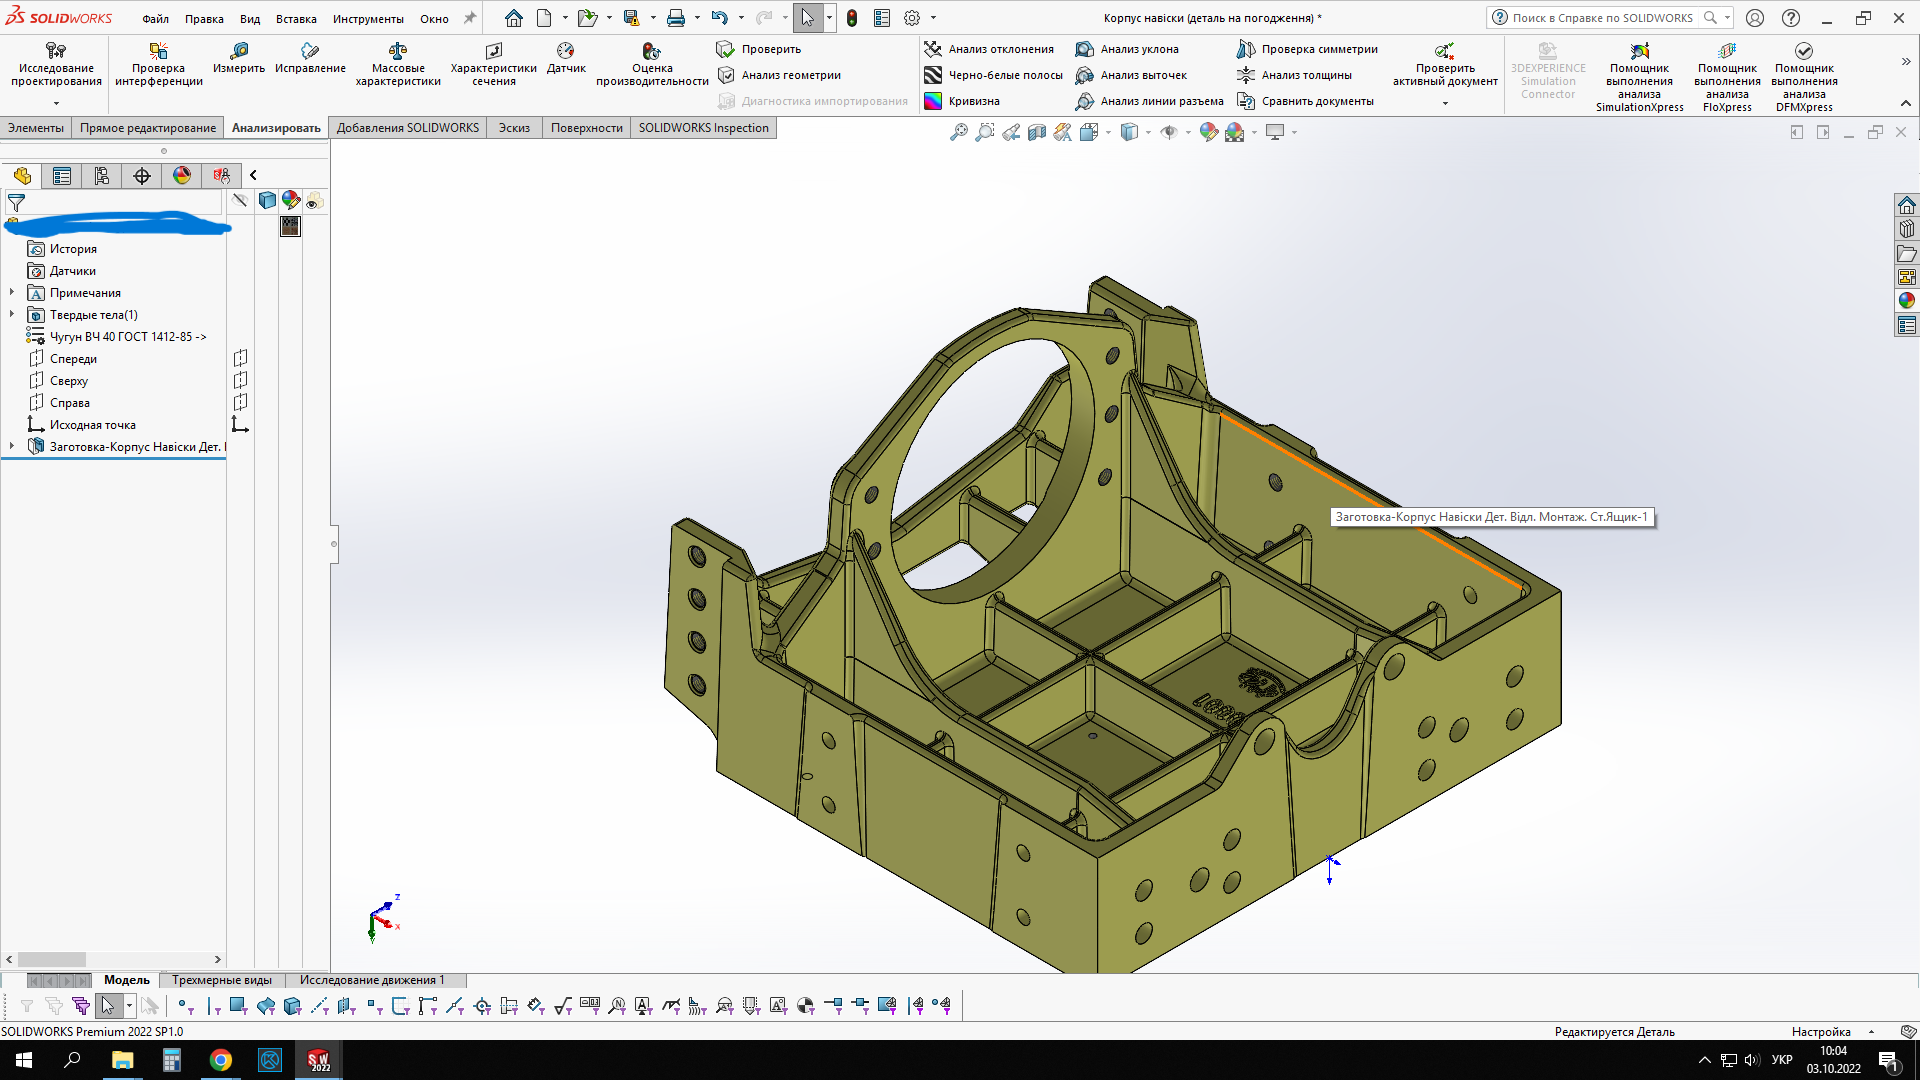Viewport: 1920px width, 1080px height.
Task: Open the FeatureManager design tree tab
Action: pos(22,176)
